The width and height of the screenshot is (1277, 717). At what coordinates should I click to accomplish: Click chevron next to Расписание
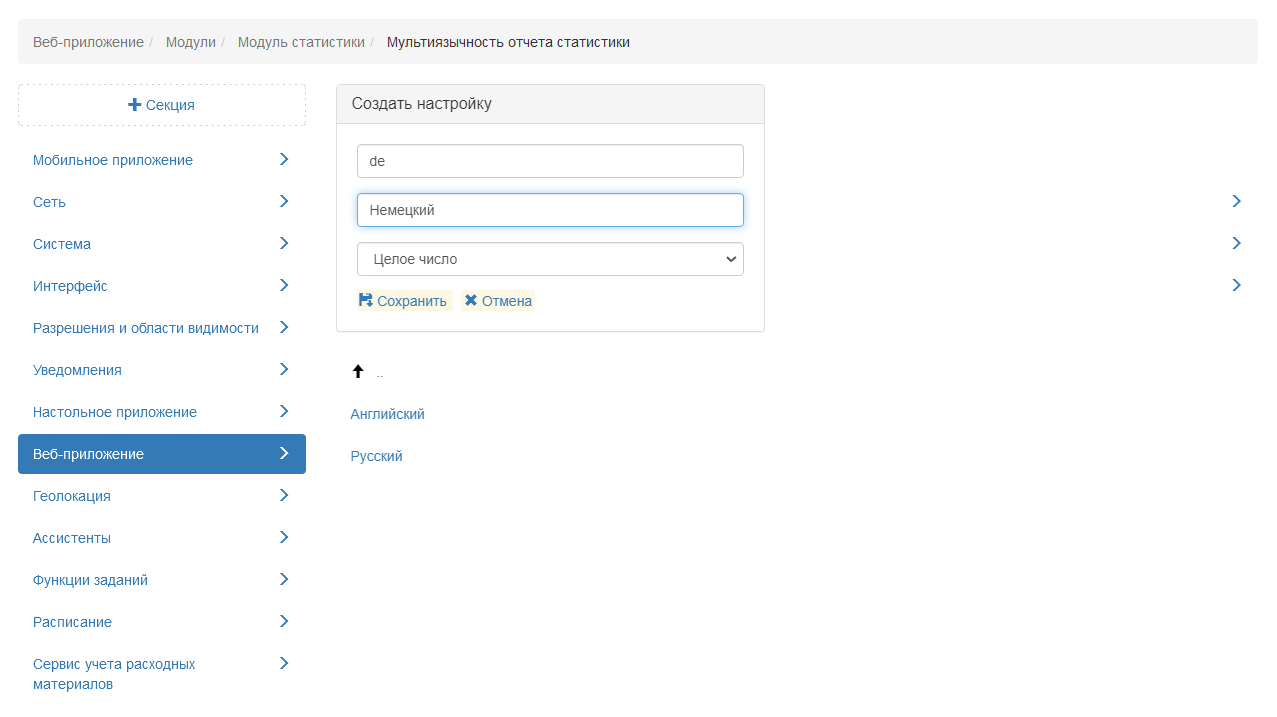(284, 621)
